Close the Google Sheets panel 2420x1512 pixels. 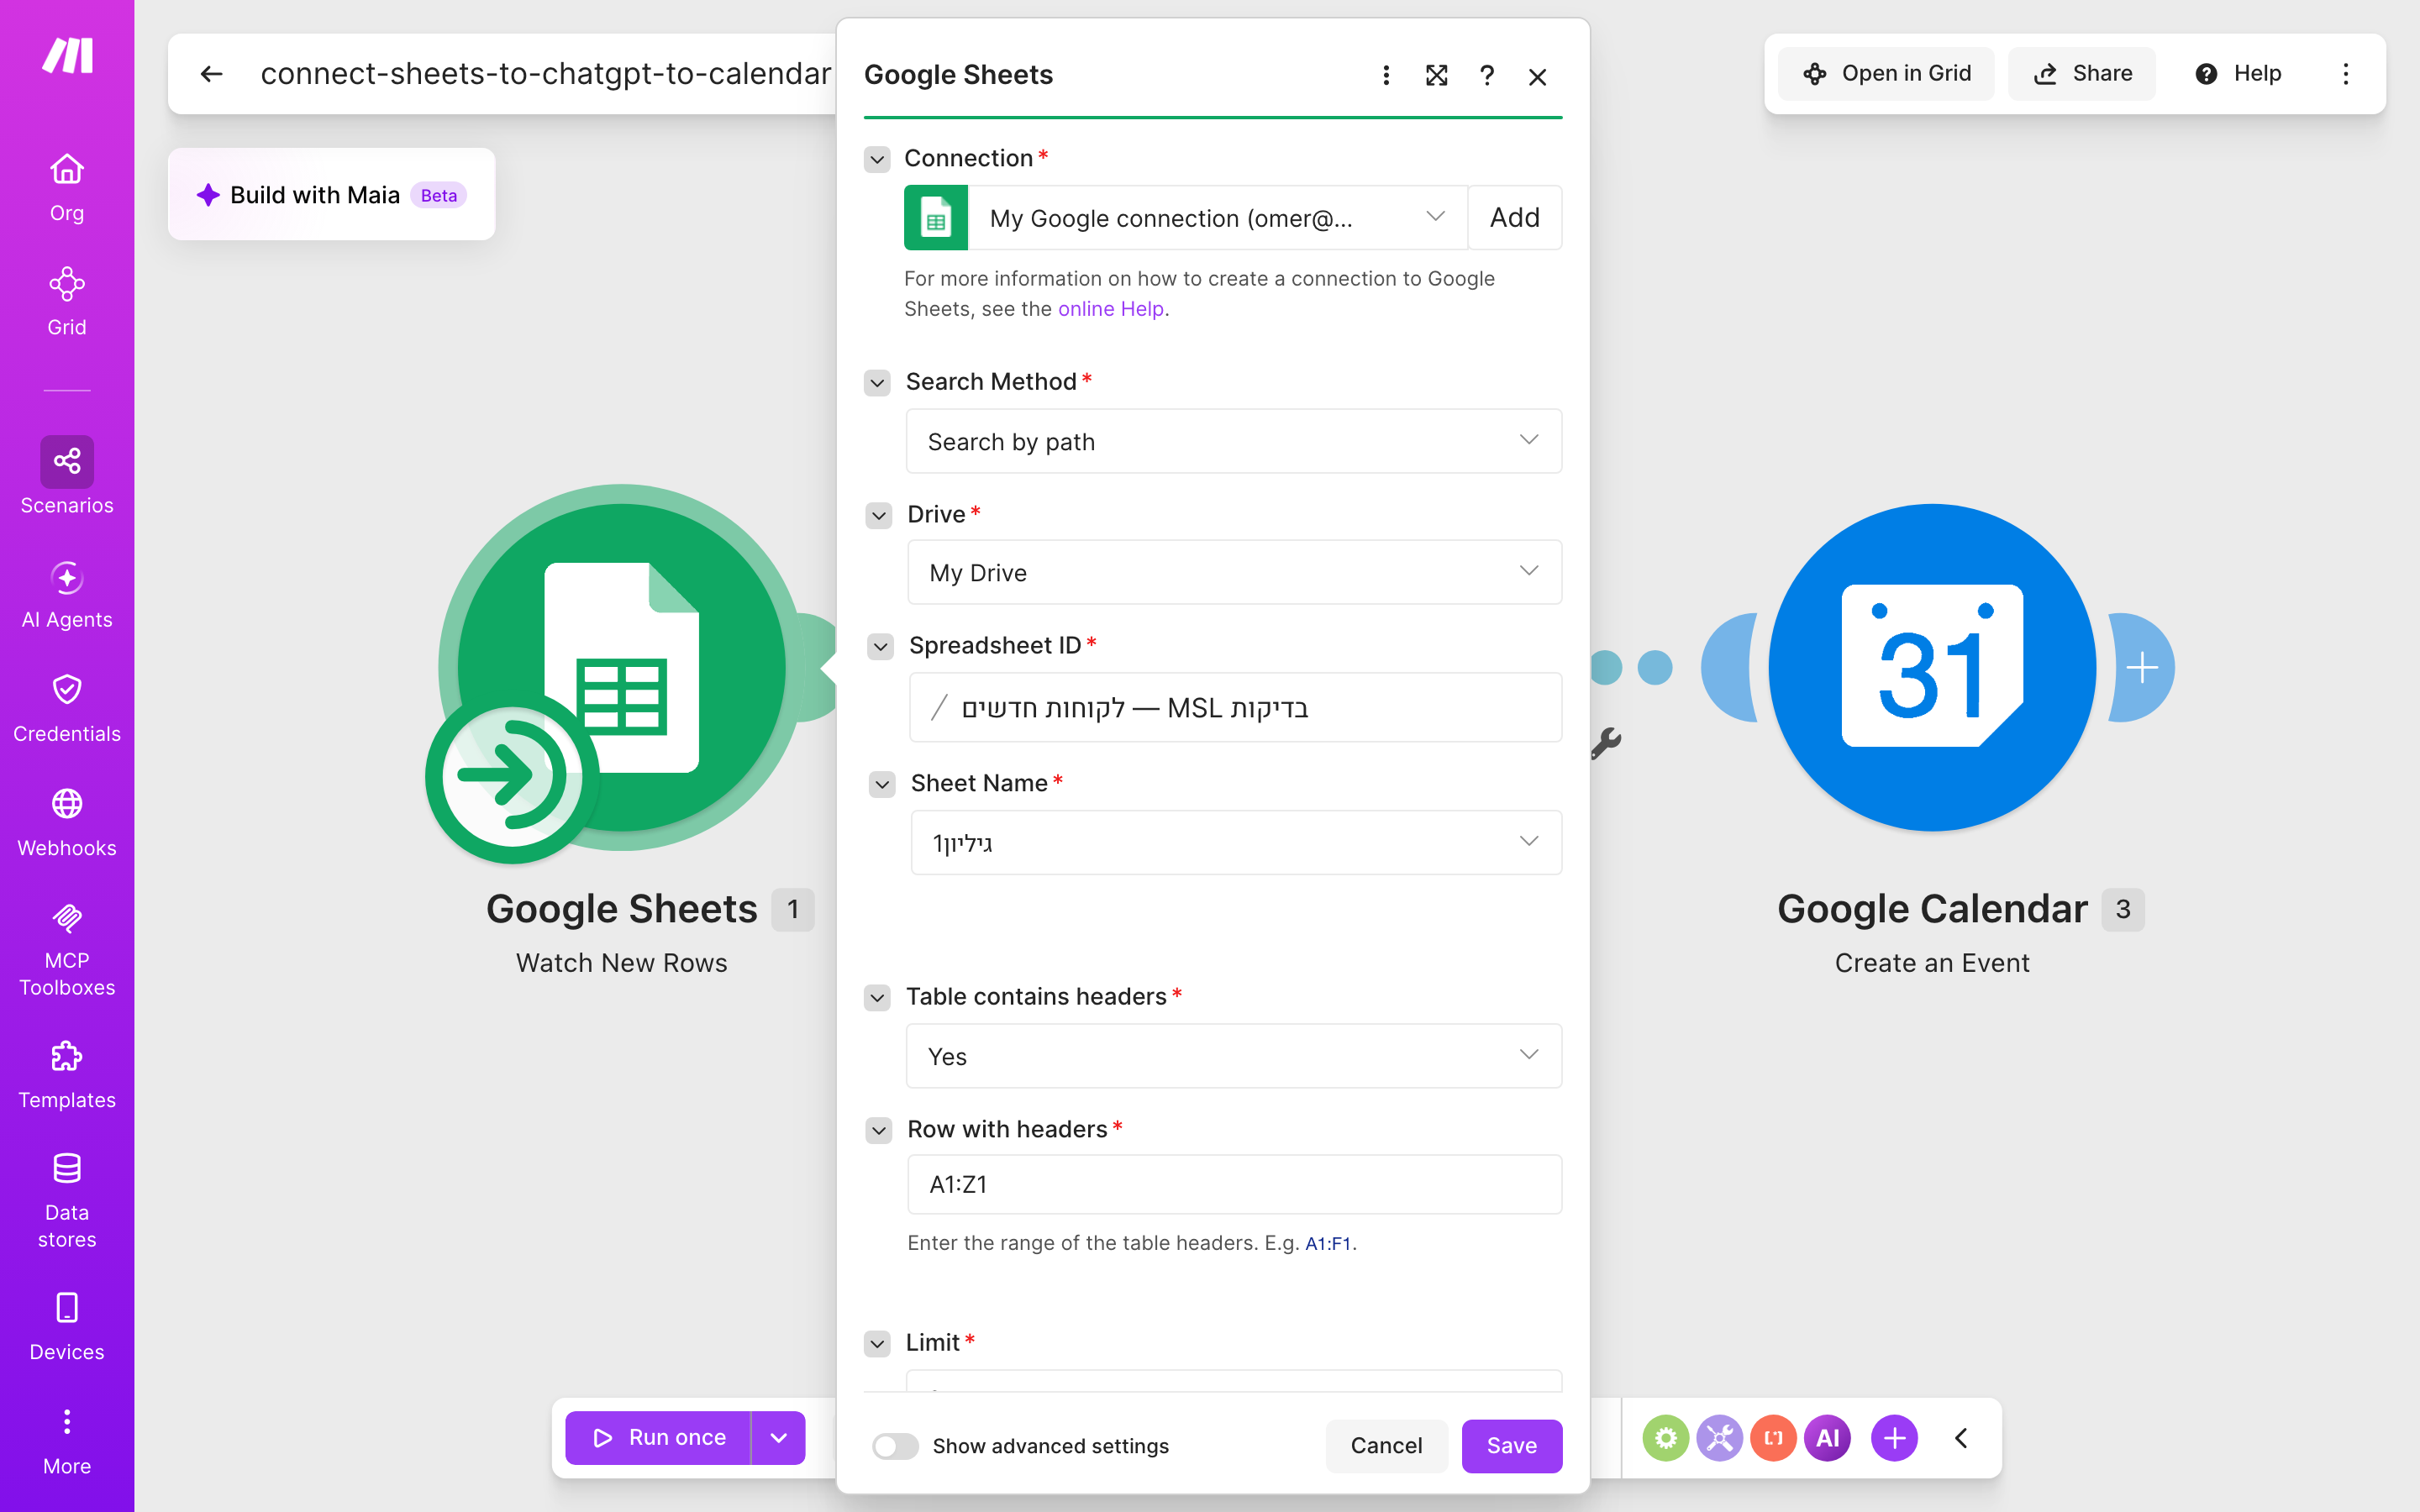[x=1538, y=77]
